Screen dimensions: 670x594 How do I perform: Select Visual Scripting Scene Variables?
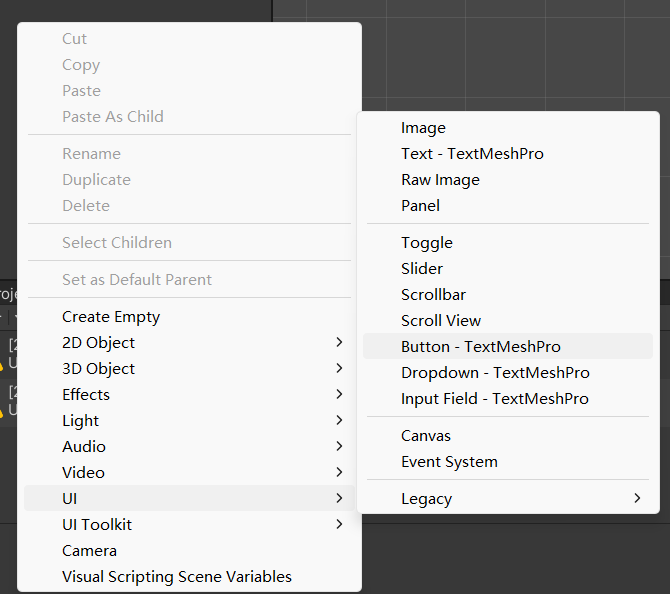(x=177, y=577)
